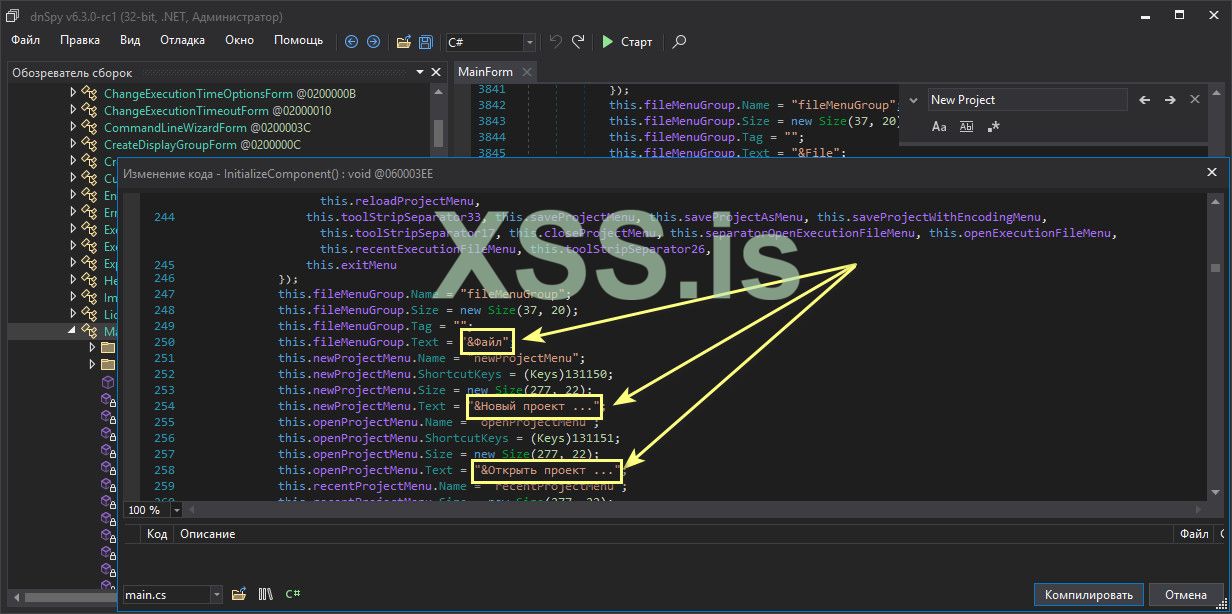
Task: Click the save all disk icon
Action: [x=426, y=42]
